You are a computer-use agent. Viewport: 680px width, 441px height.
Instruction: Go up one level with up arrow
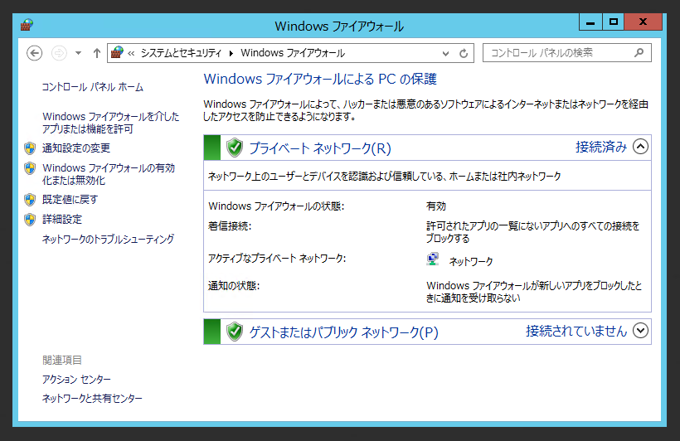coord(97,53)
